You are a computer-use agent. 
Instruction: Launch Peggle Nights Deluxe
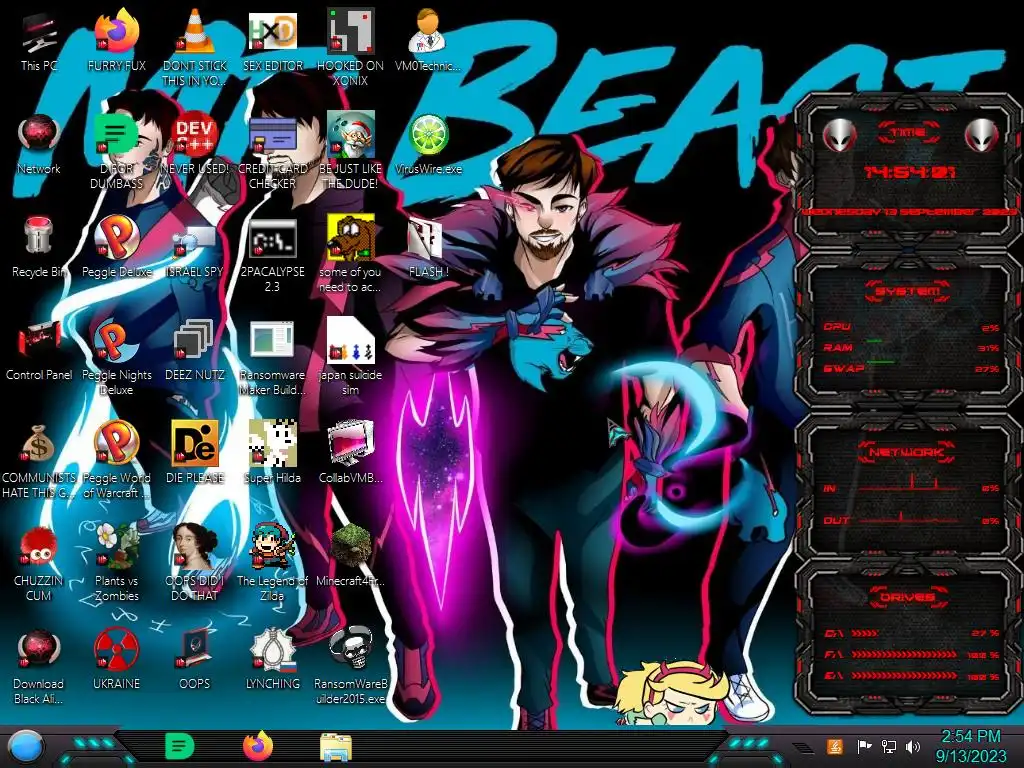coord(116,357)
